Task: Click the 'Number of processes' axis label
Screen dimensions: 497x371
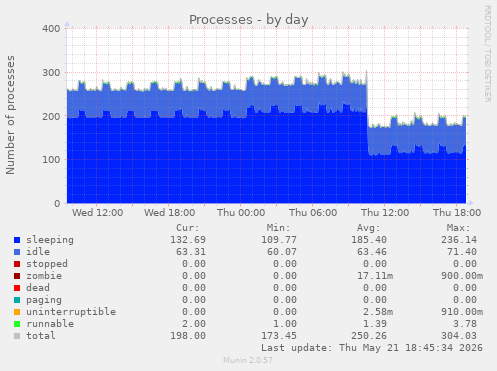Action: pos(10,115)
